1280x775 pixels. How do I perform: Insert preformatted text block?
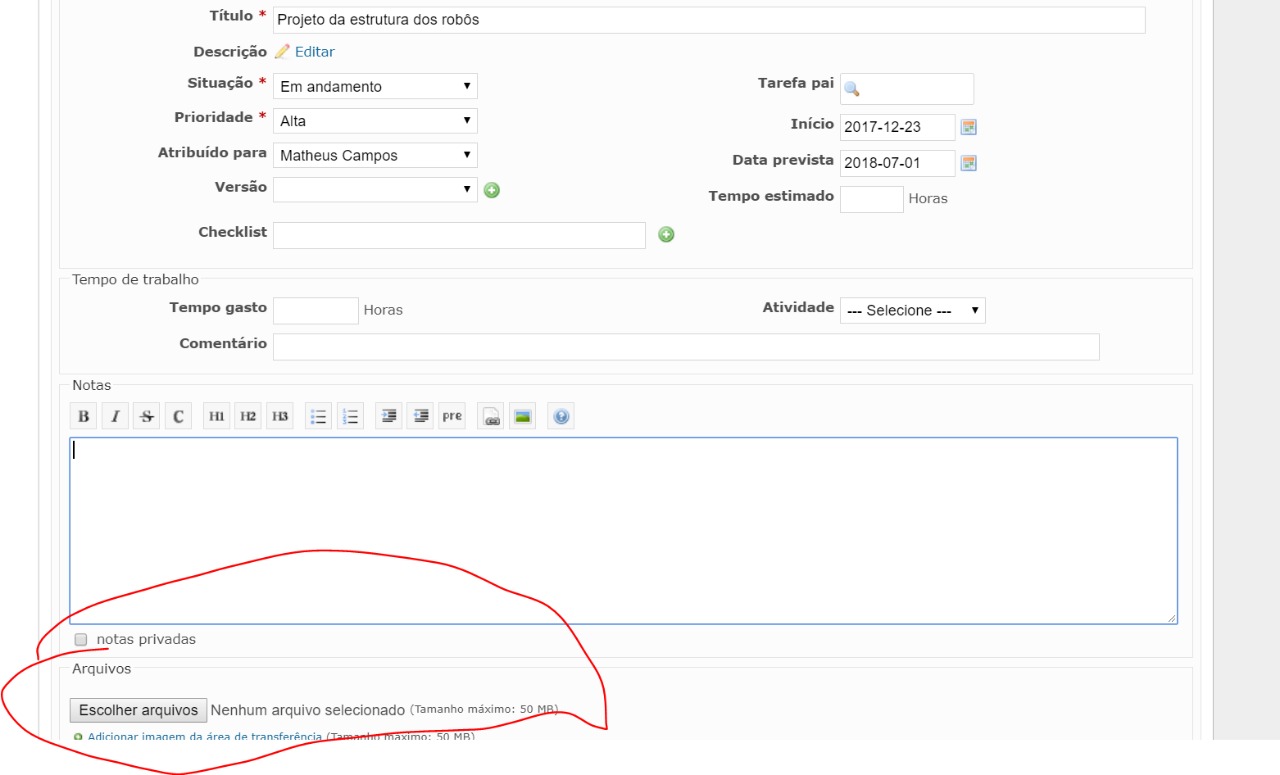[x=452, y=417]
